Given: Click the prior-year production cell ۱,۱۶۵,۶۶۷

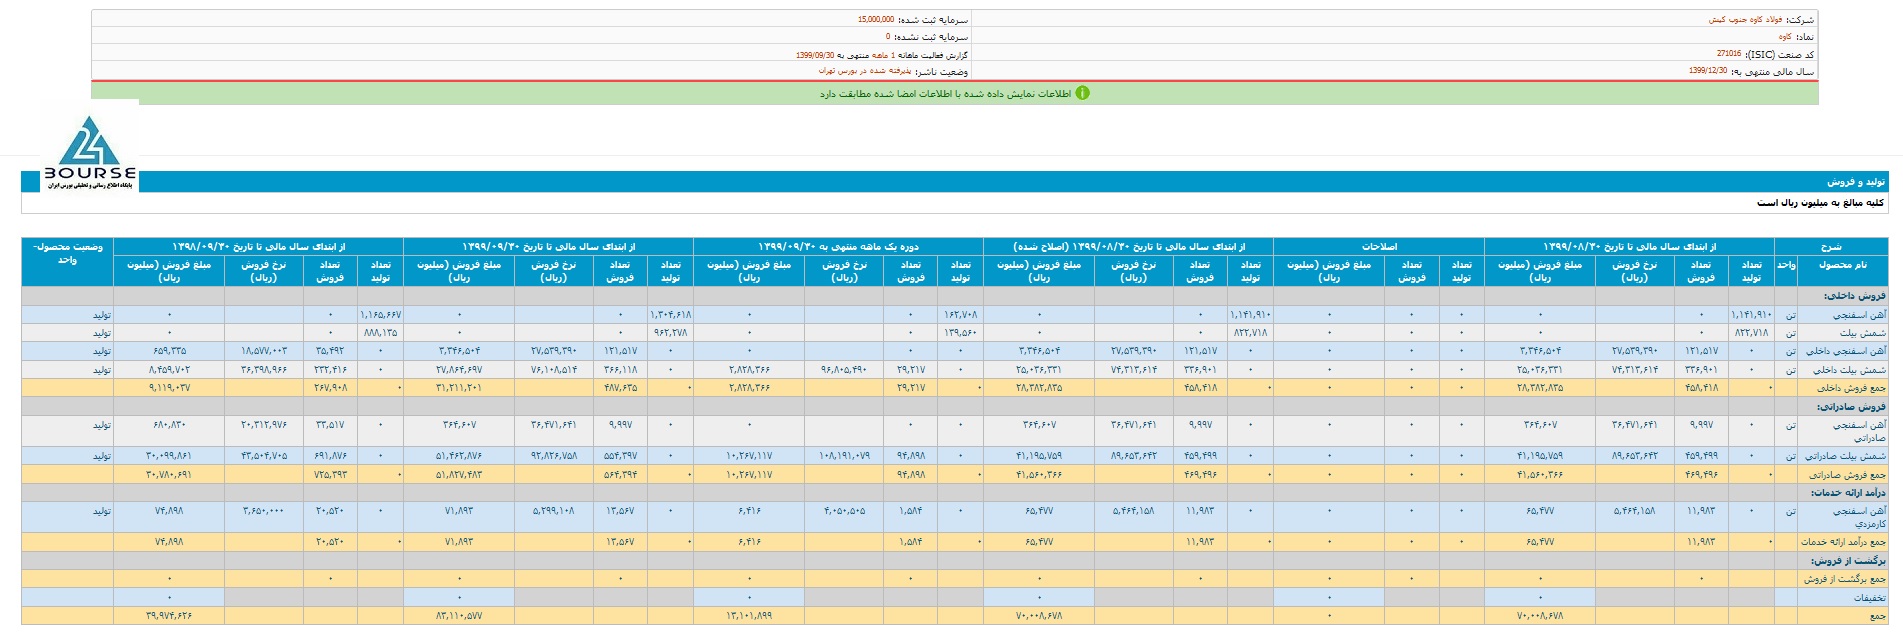Looking at the screenshot, I should pyautogui.click(x=380, y=315).
